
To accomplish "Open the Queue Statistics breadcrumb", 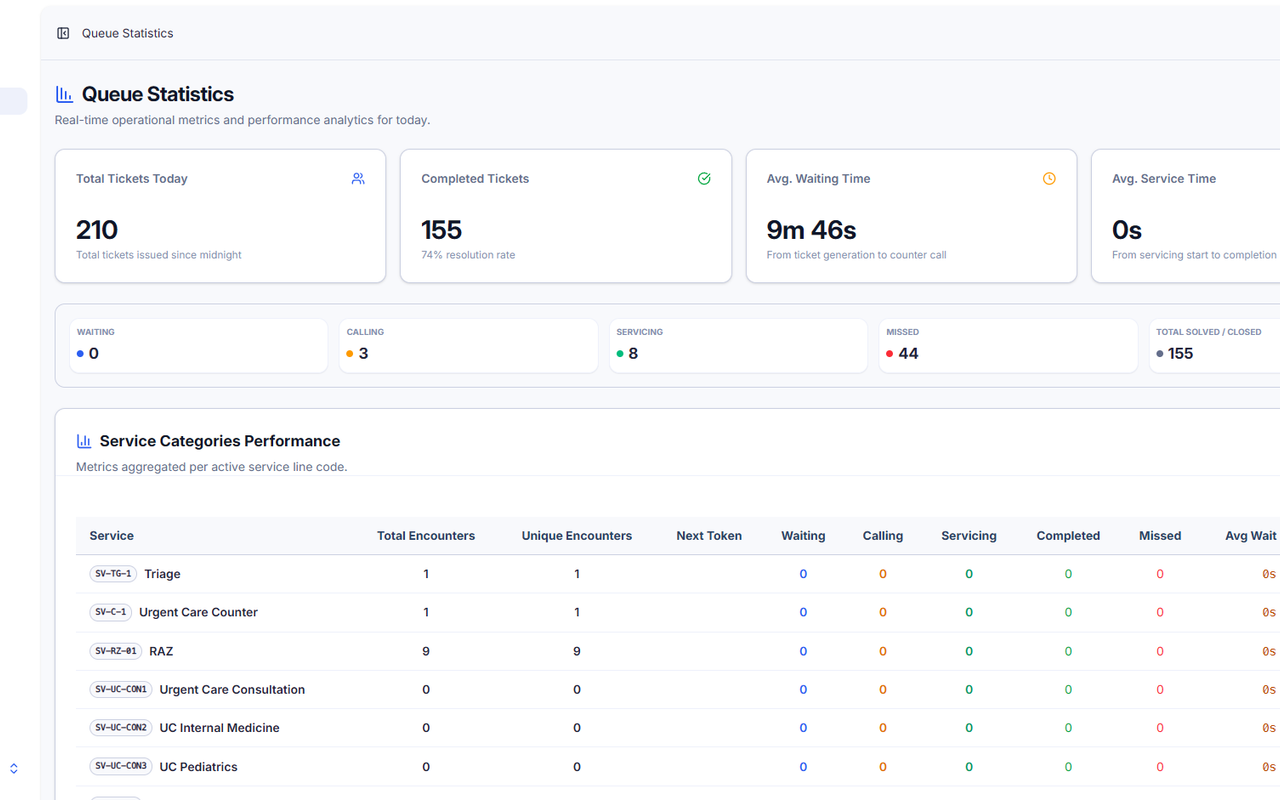I will coord(127,33).
